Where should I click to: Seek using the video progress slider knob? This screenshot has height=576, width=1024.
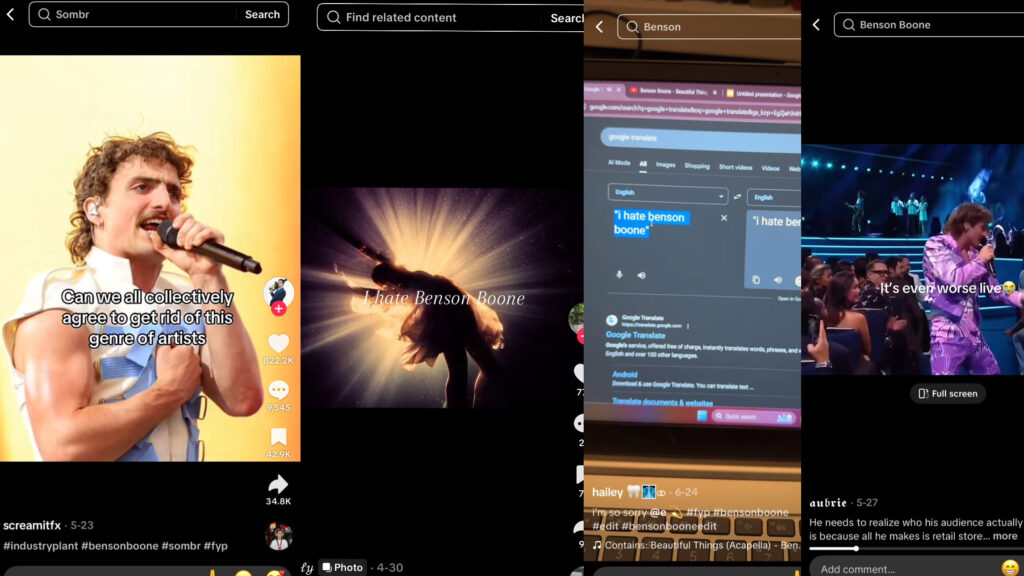coord(856,549)
